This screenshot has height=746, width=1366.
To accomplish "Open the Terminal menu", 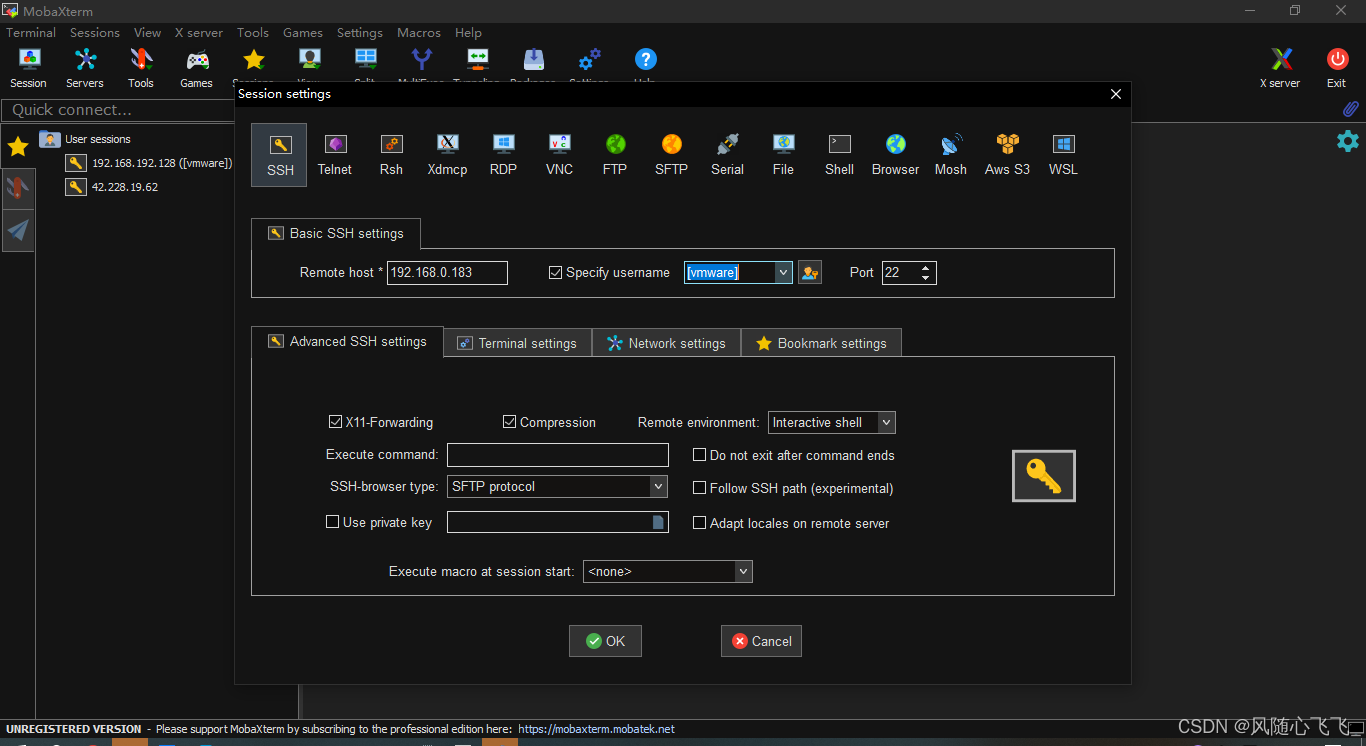I will 31,32.
